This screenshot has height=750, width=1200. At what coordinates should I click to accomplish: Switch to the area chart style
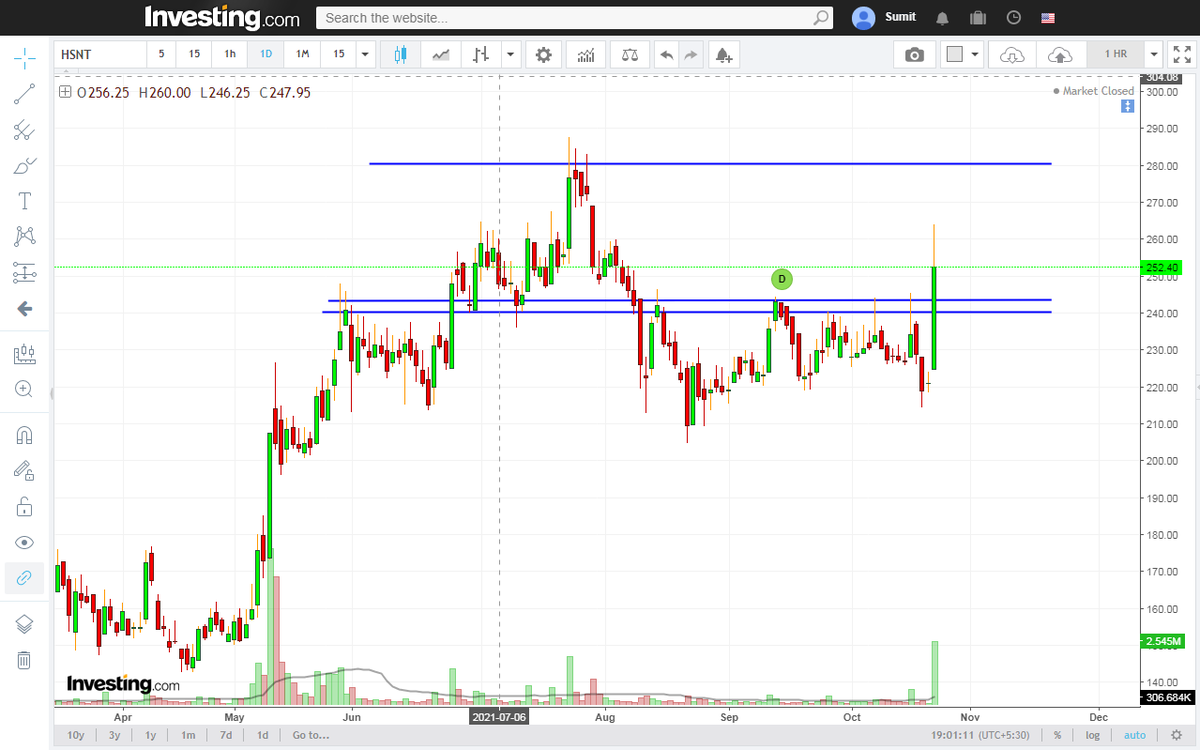click(x=441, y=54)
